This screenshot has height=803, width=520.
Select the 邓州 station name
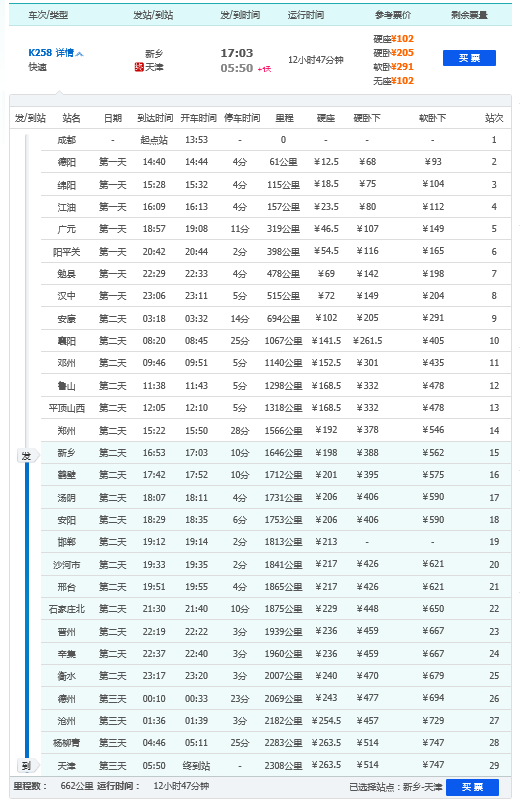point(67,363)
